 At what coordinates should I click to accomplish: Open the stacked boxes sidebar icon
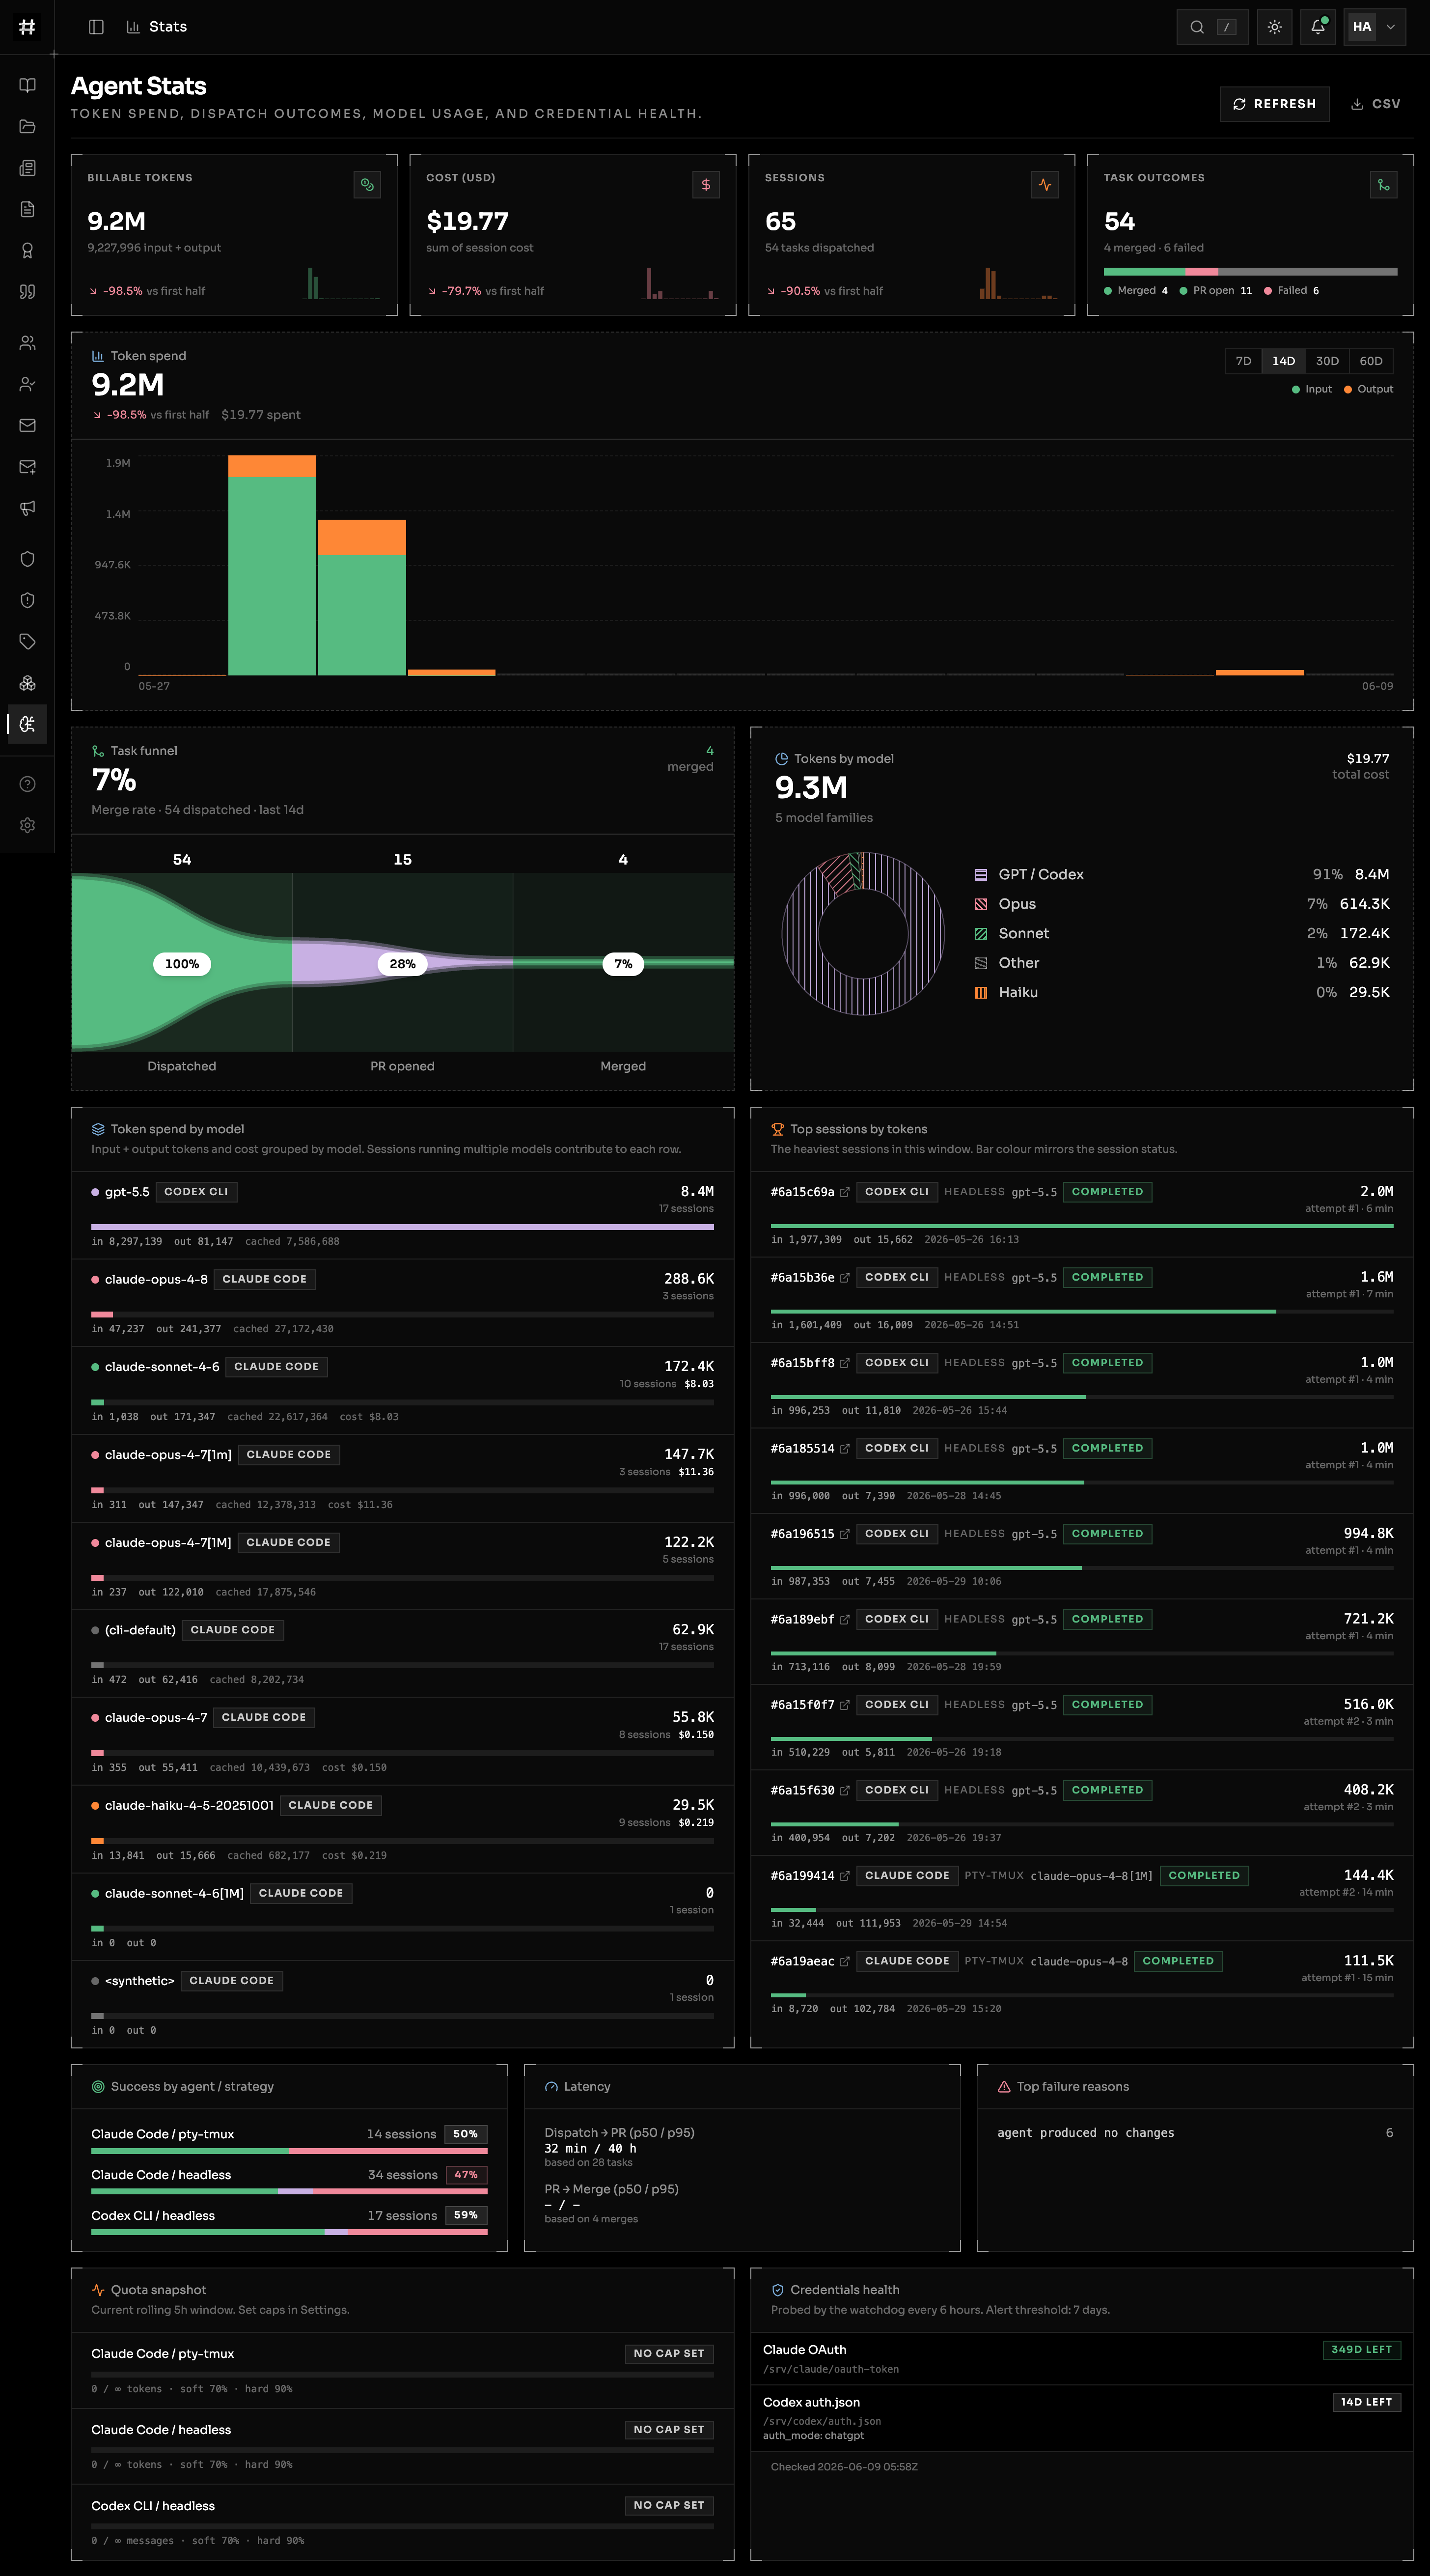[27, 683]
